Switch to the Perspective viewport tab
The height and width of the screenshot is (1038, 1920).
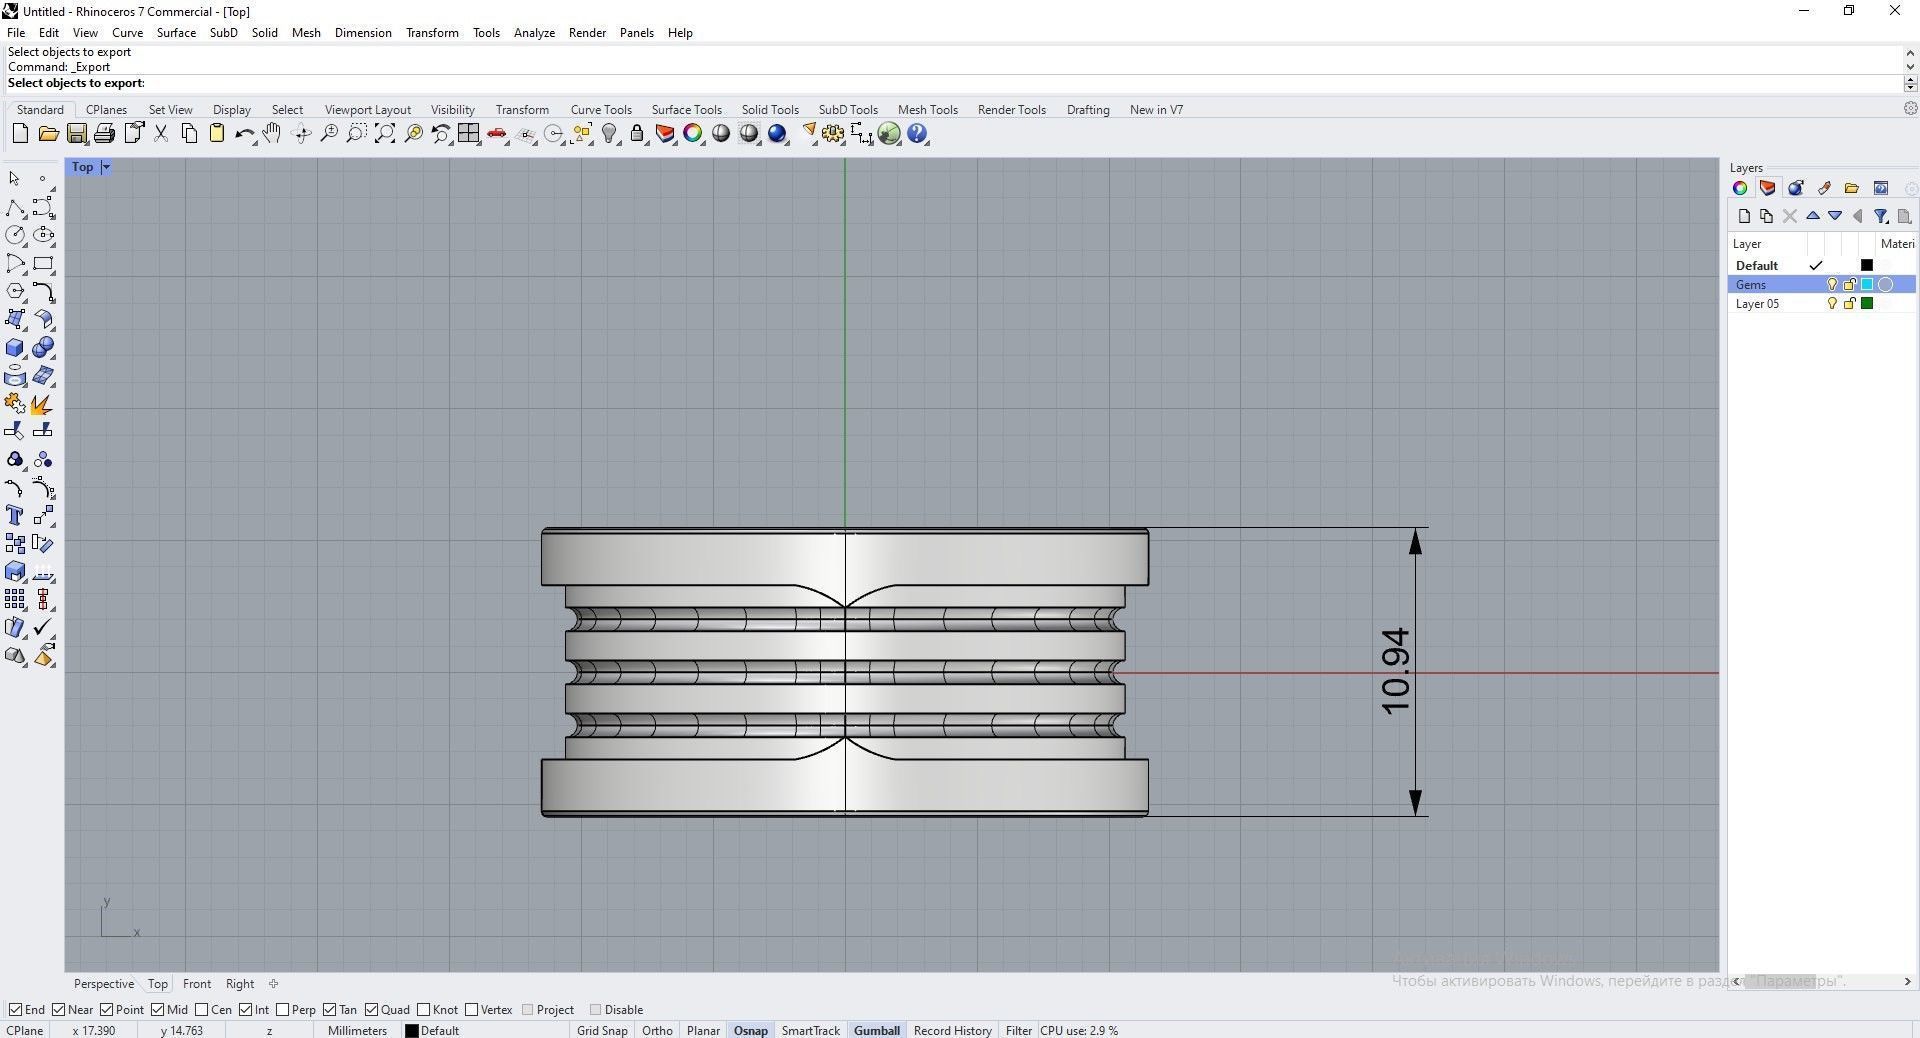click(x=104, y=984)
